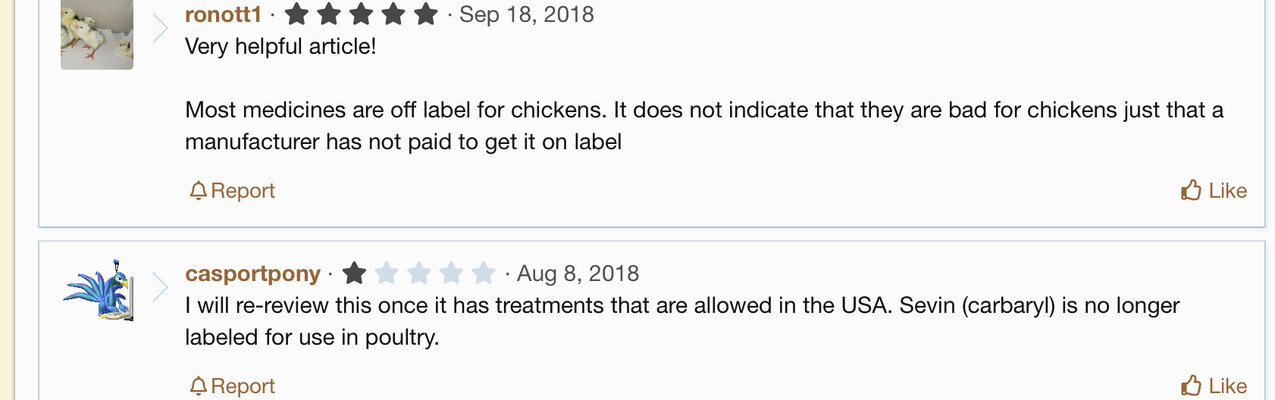The image size is (1275, 400).
Task: Click the empty second star in casportpony's rating
Action: (x=387, y=273)
